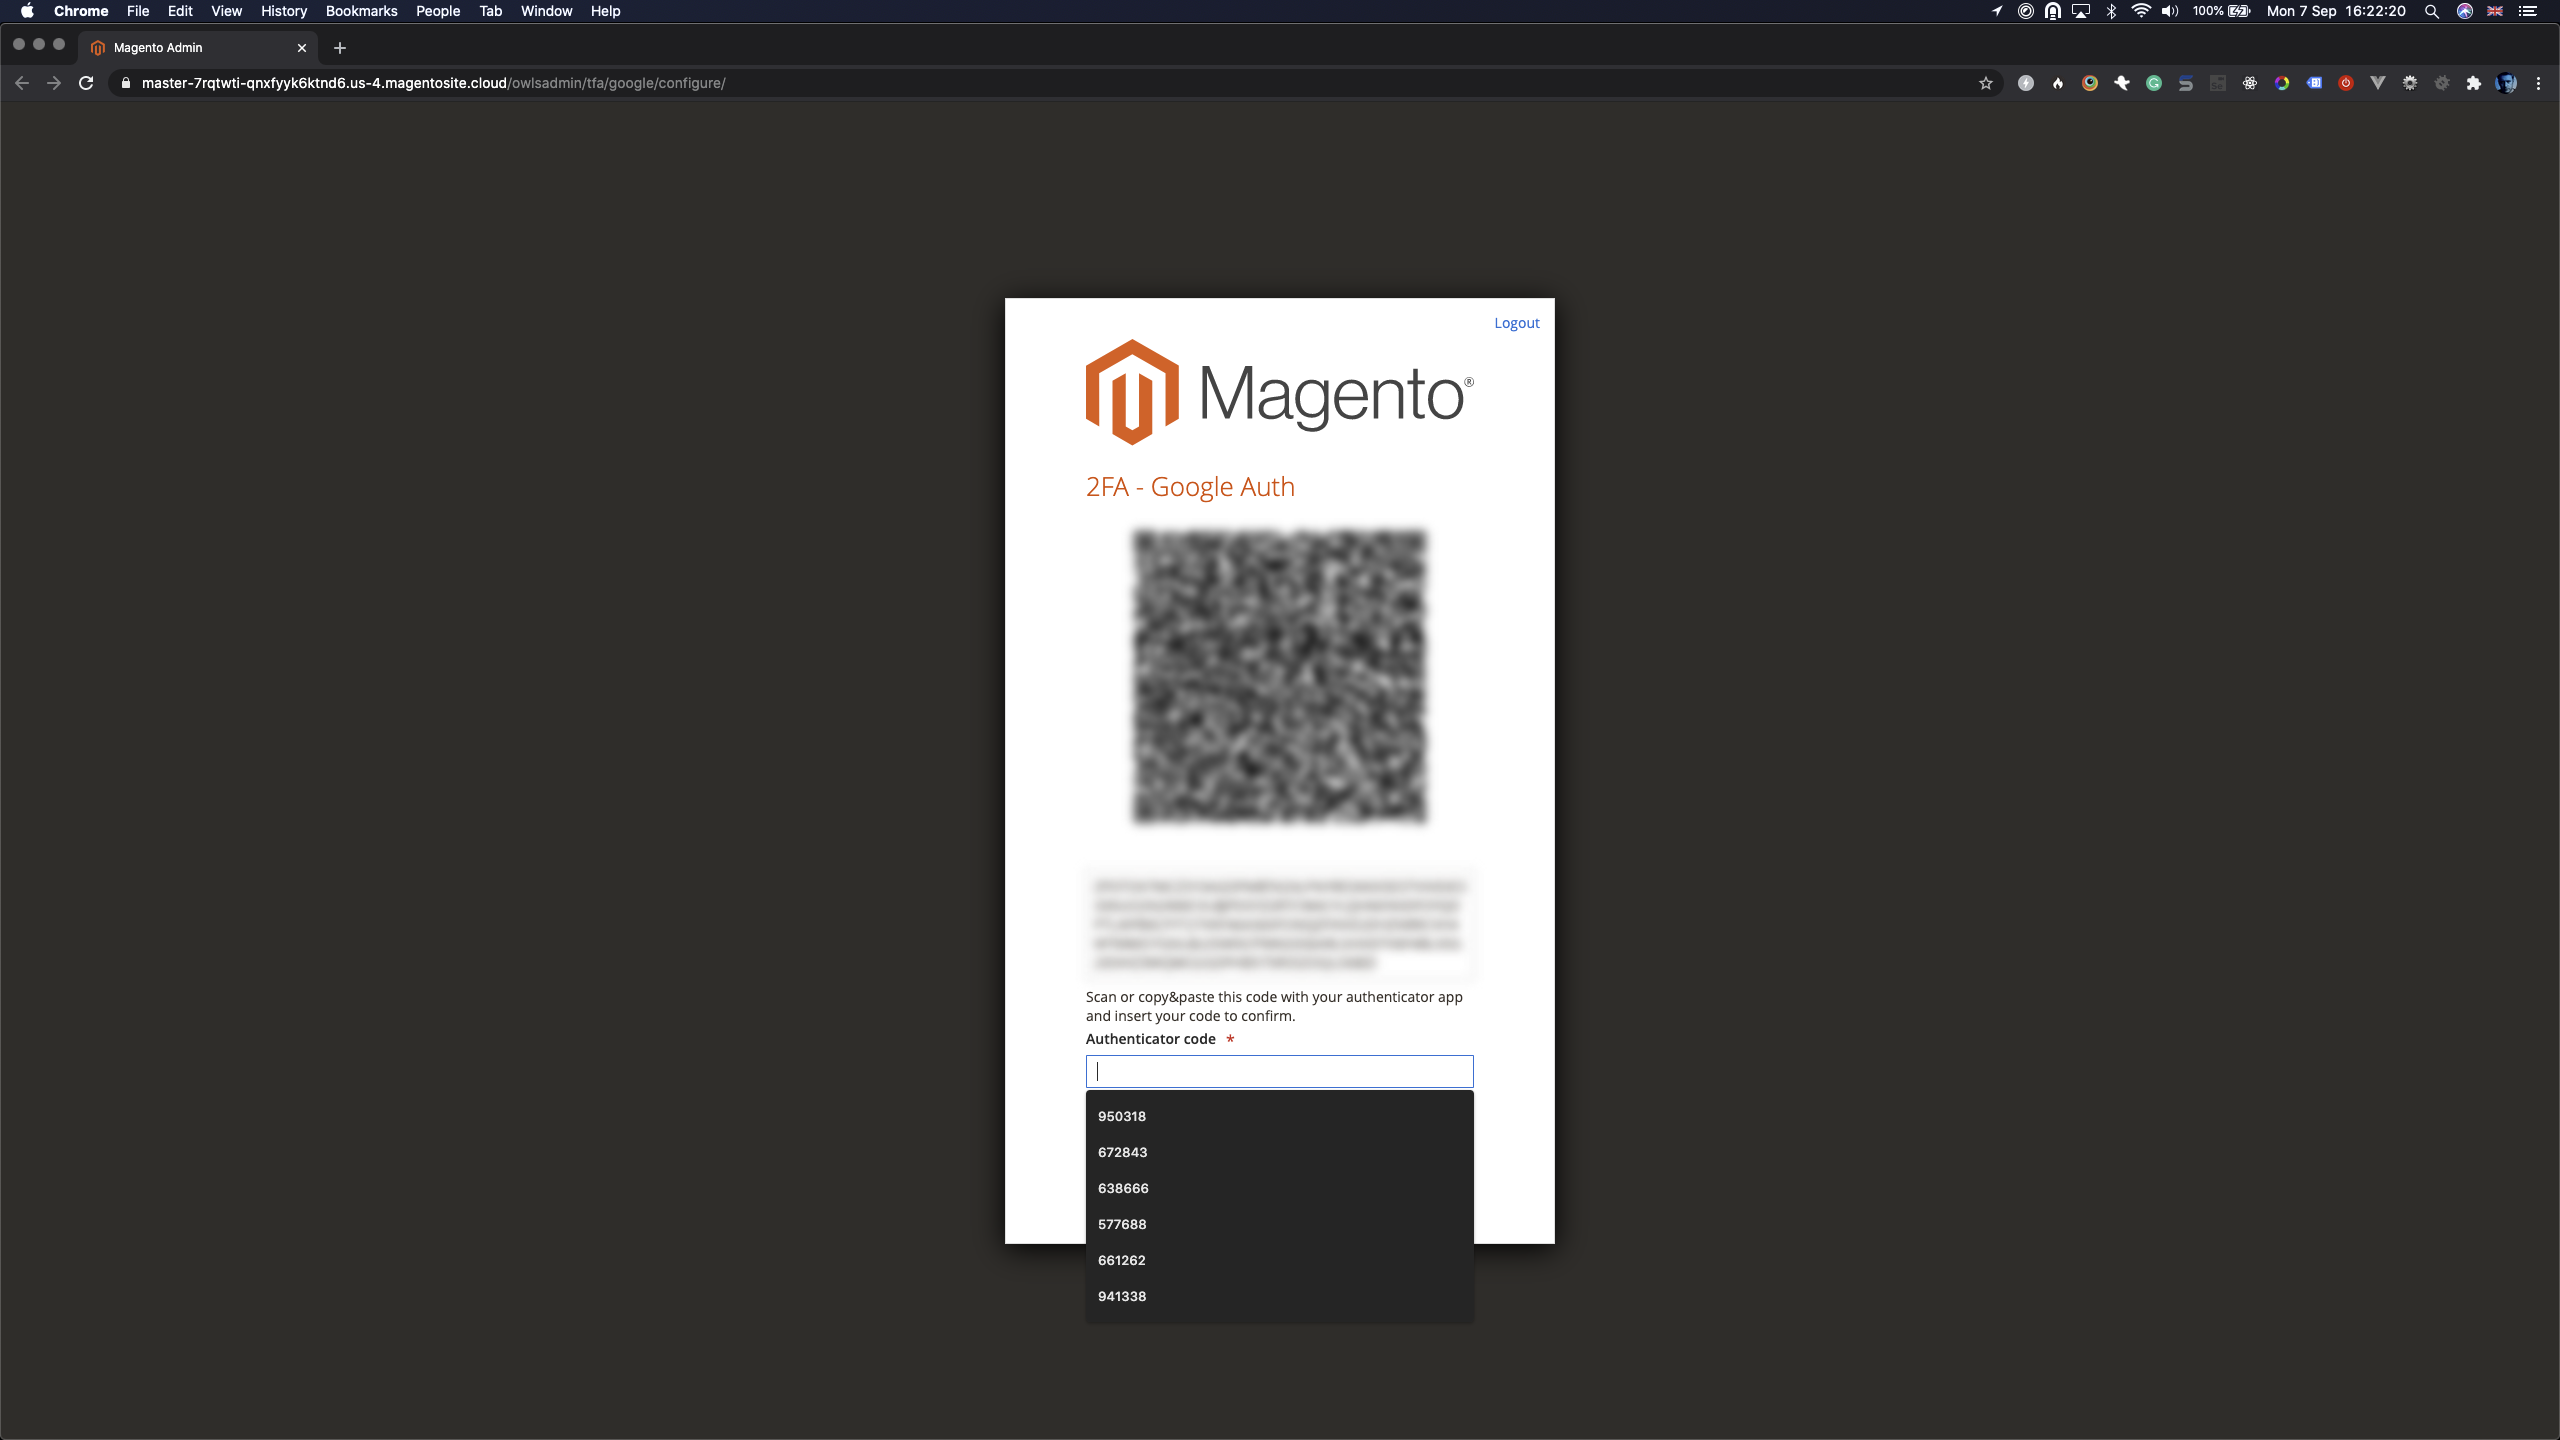Open the History menu
Image resolution: width=2560 pixels, height=1440 pixels.
click(x=283, y=11)
